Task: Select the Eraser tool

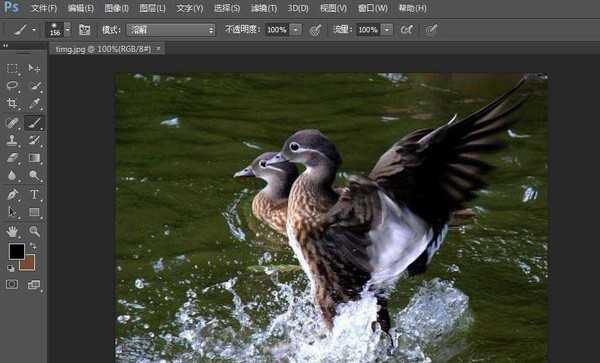Action: tap(12, 158)
